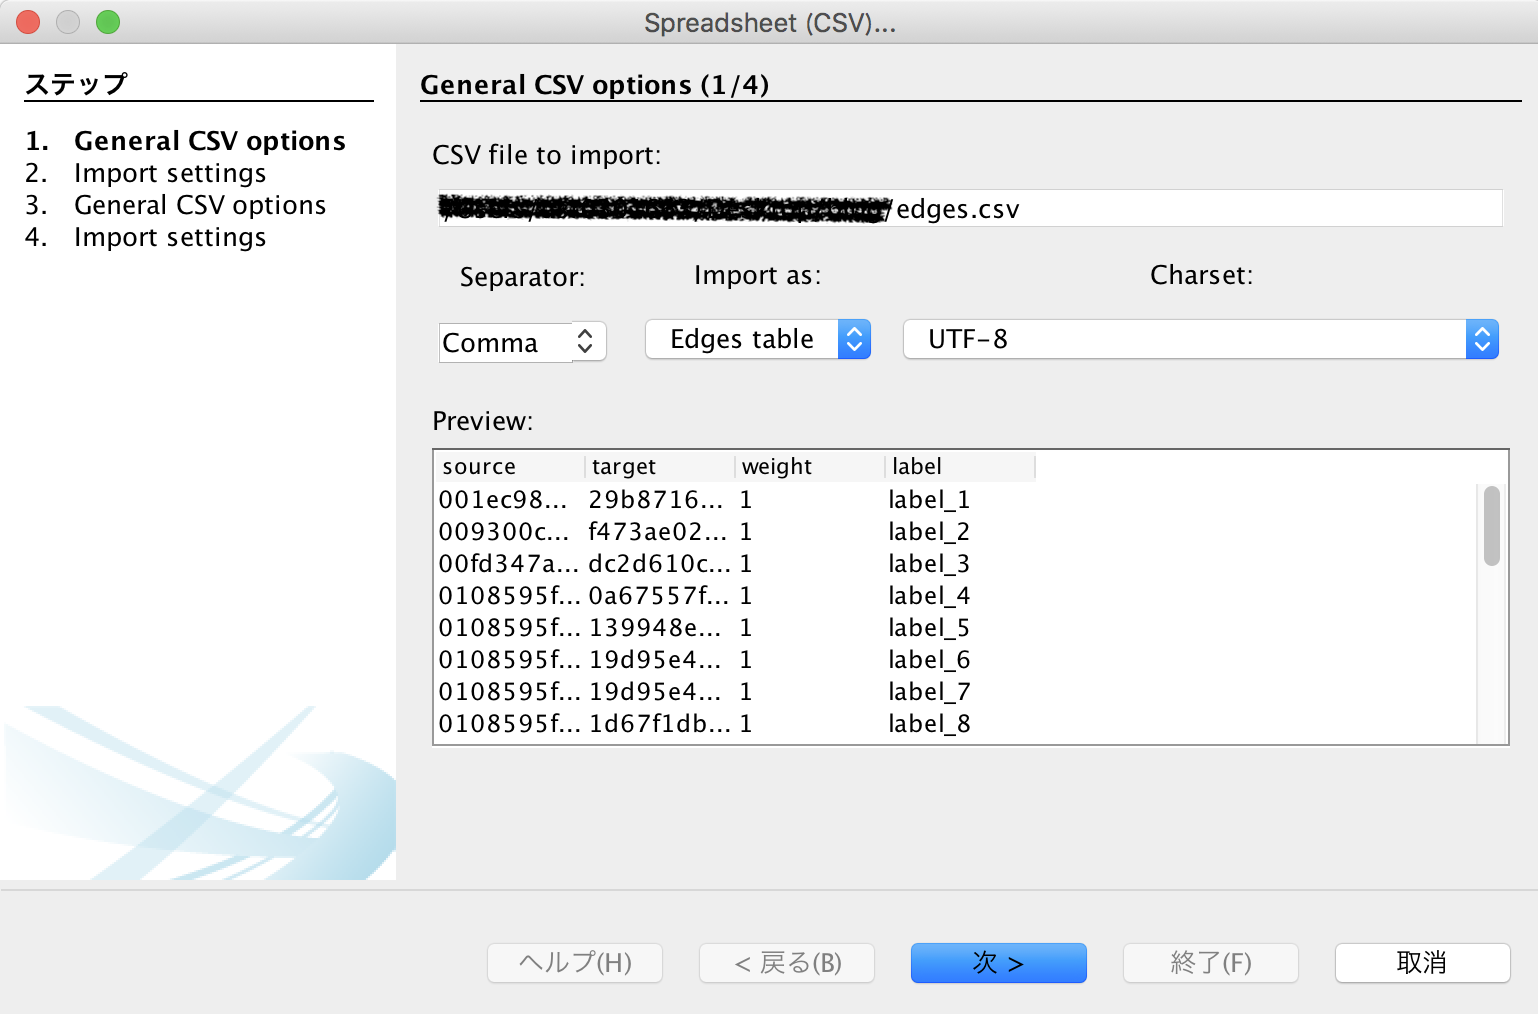The height and width of the screenshot is (1014, 1538).
Task: Open the Separator combo box arrows
Action: (x=587, y=342)
